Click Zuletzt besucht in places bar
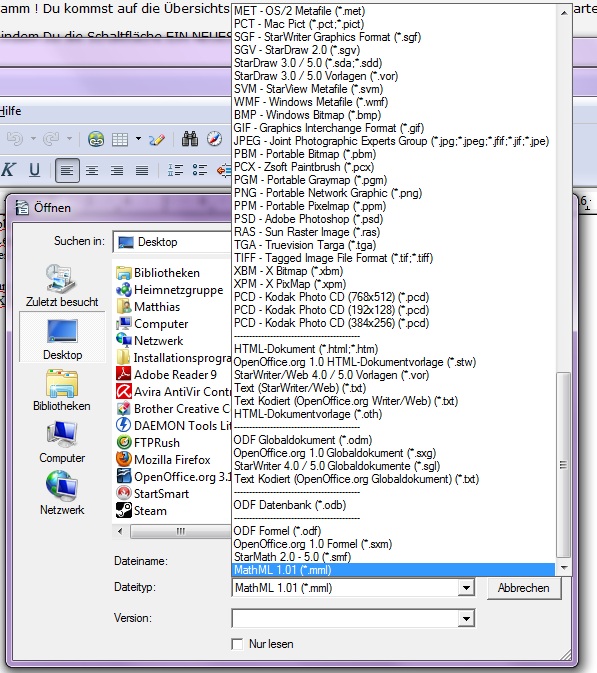 (62, 285)
